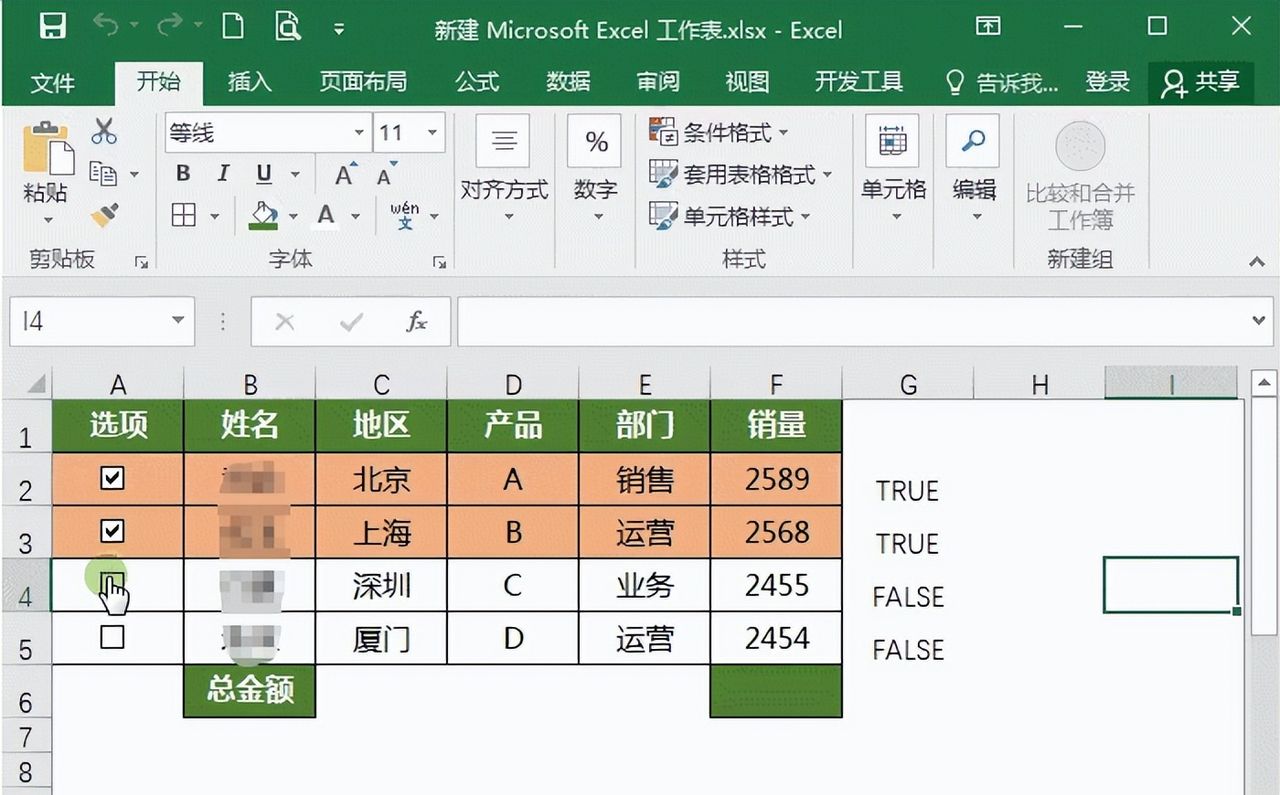1280x795 pixels.
Task: Click 登录 (Sign in)
Action: point(1108,82)
